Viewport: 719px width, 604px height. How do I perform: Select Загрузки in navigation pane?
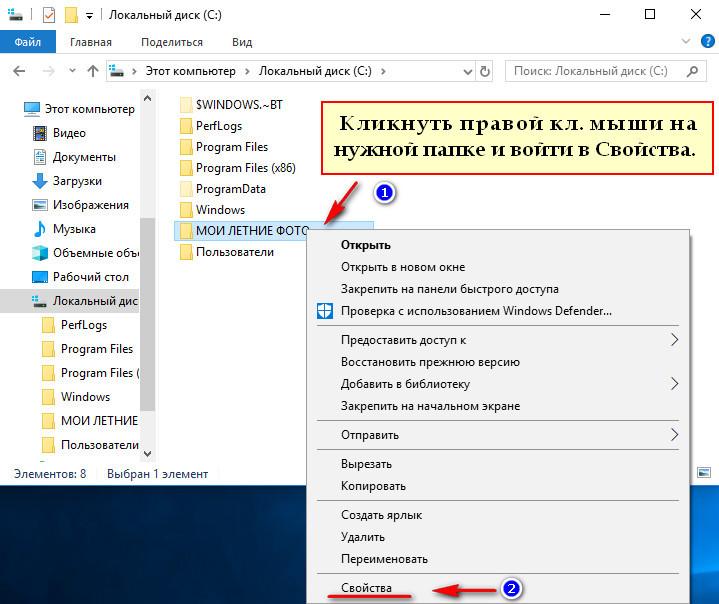[x=67, y=181]
